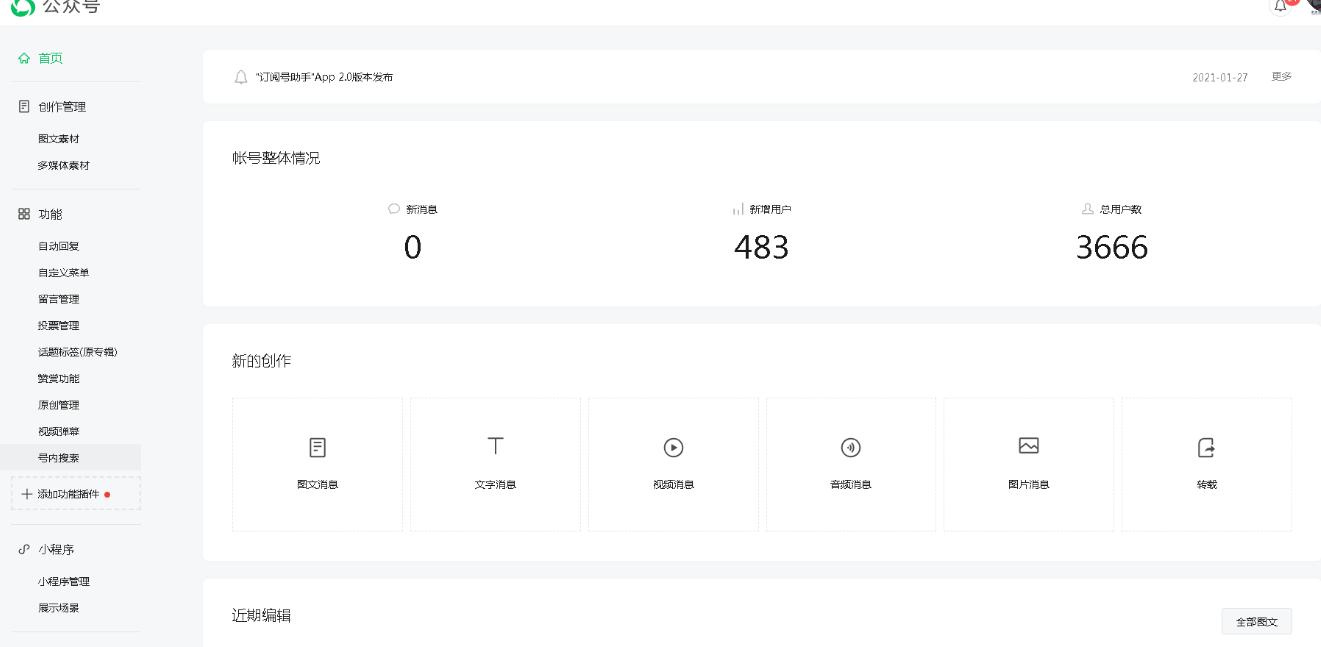Open the 图片消息 image creator
Image resolution: width=1321 pixels, height=647 pixels.
[1028, 464]
